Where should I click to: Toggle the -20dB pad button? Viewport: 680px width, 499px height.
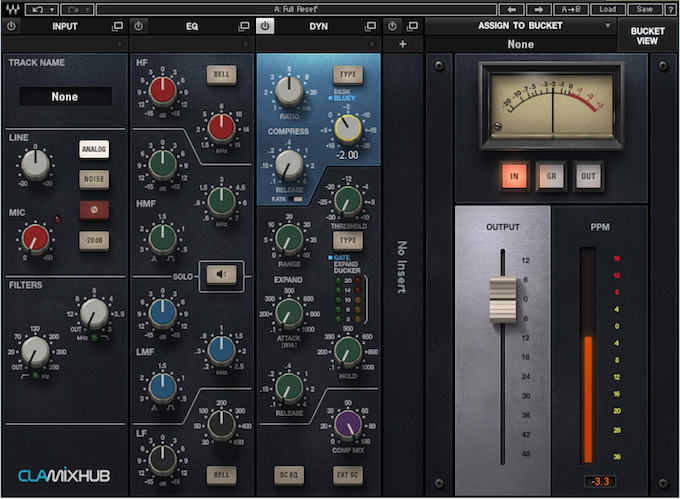94,240
